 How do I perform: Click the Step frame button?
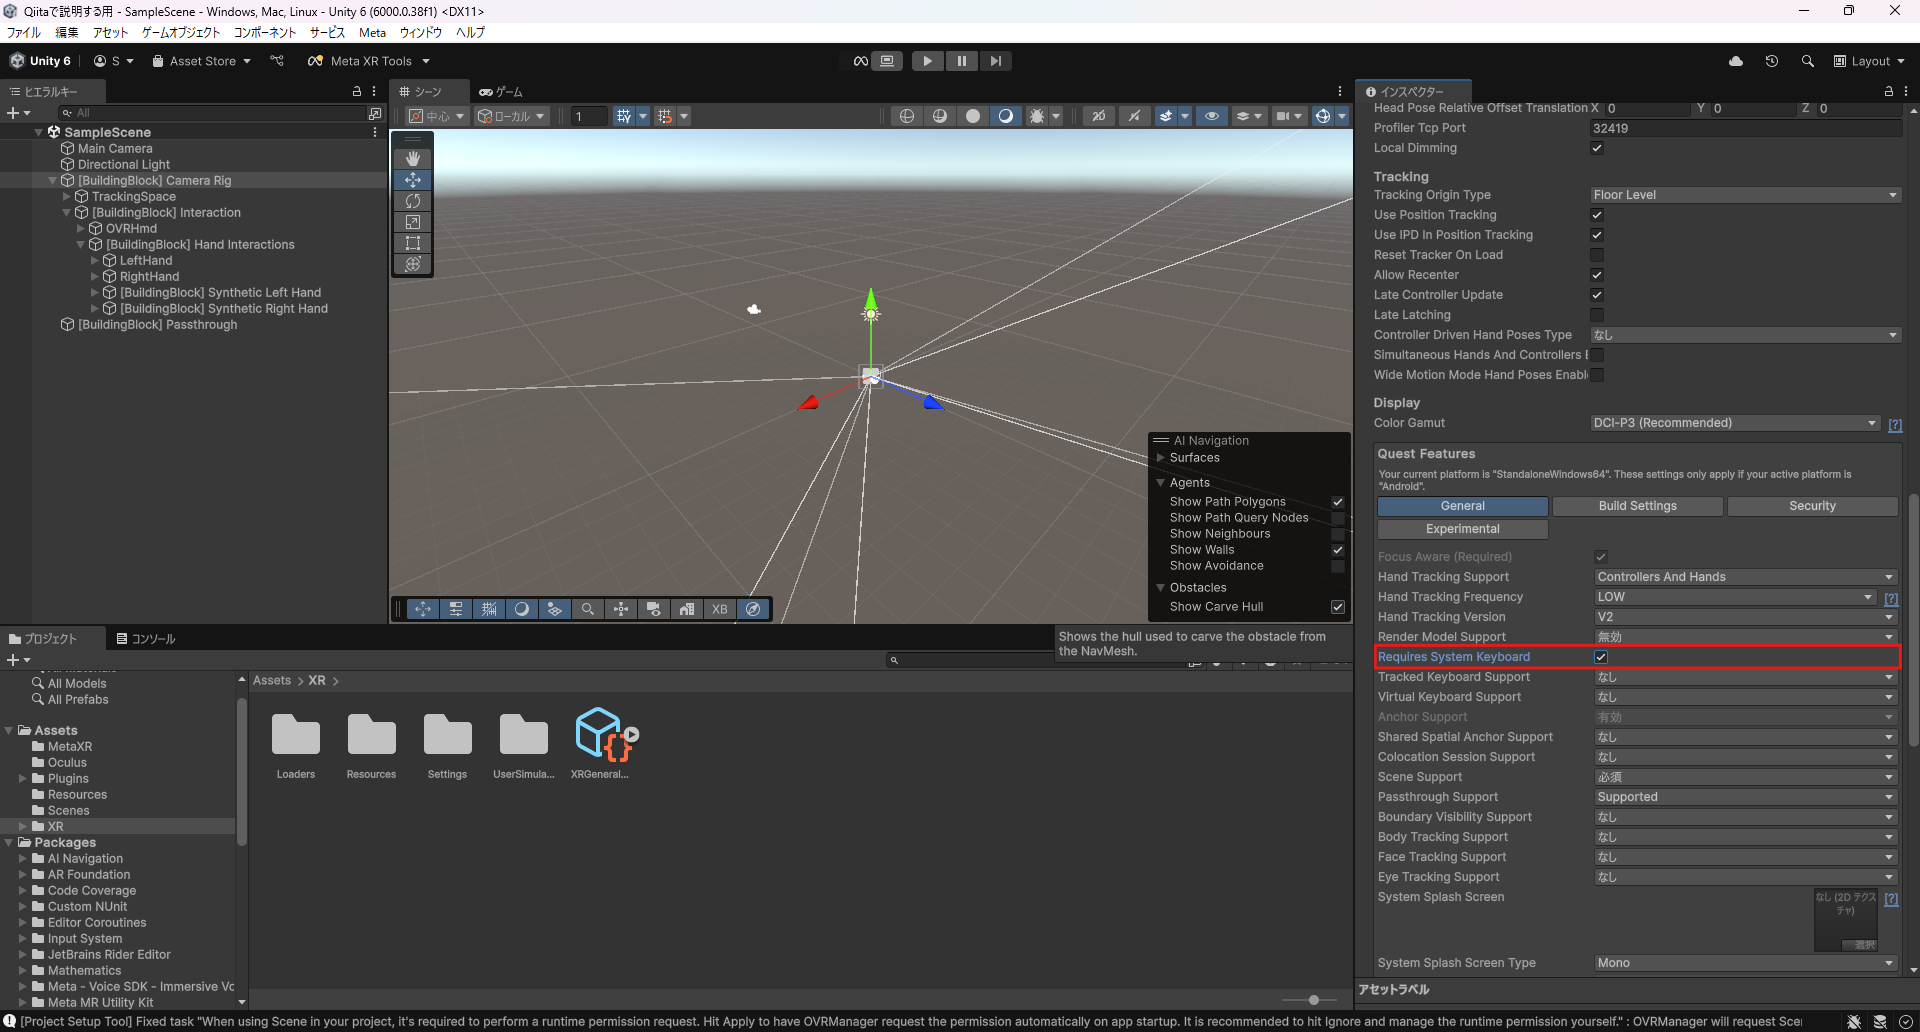[995, 61]
